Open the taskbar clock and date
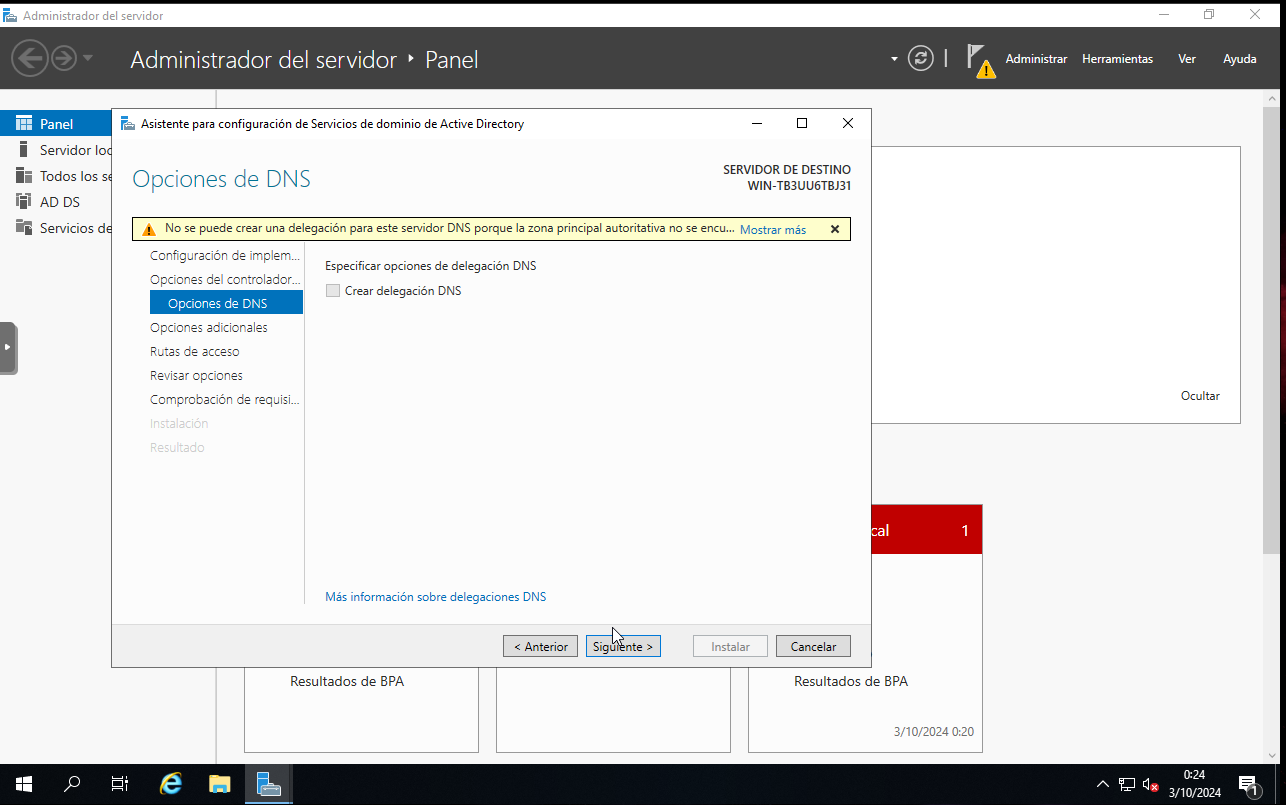Viewport: 1286px width, 805px height. (1195, 784)
